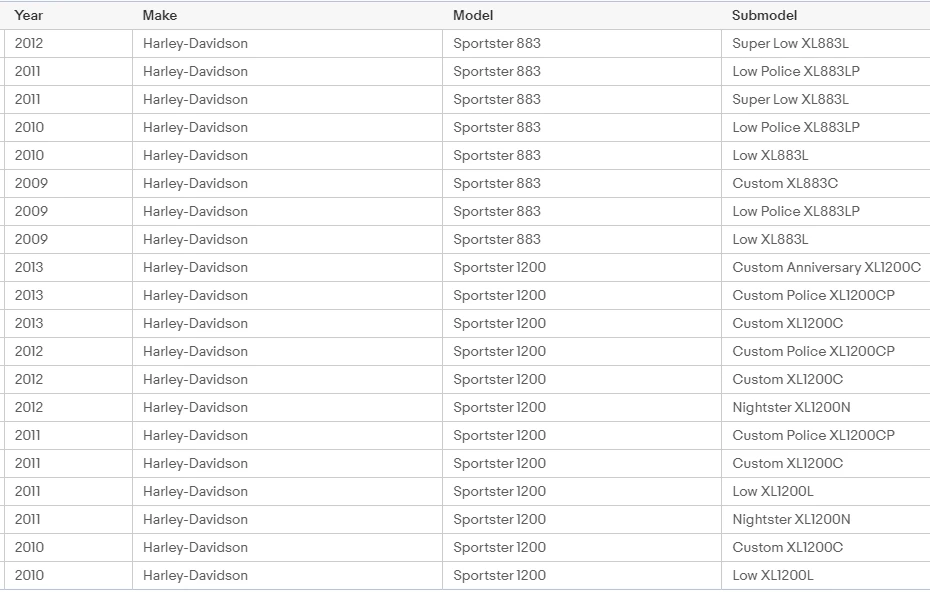Click the Submodel column header
The width and height of the screenshot is (930, 594).
[764, 15]
